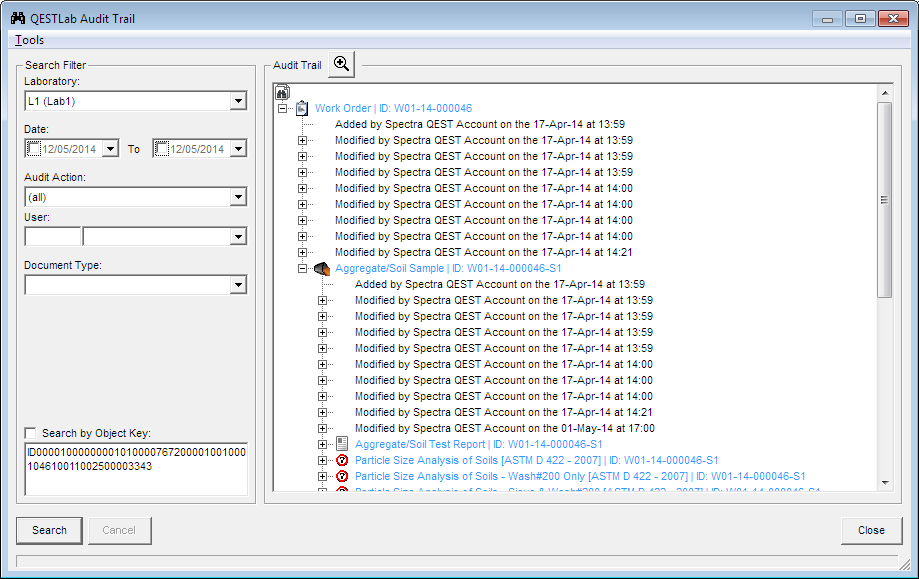Viewport: 919px width, 579px height.
Task: Click the Work Order clipboard icon
Action: pos(302,108)
